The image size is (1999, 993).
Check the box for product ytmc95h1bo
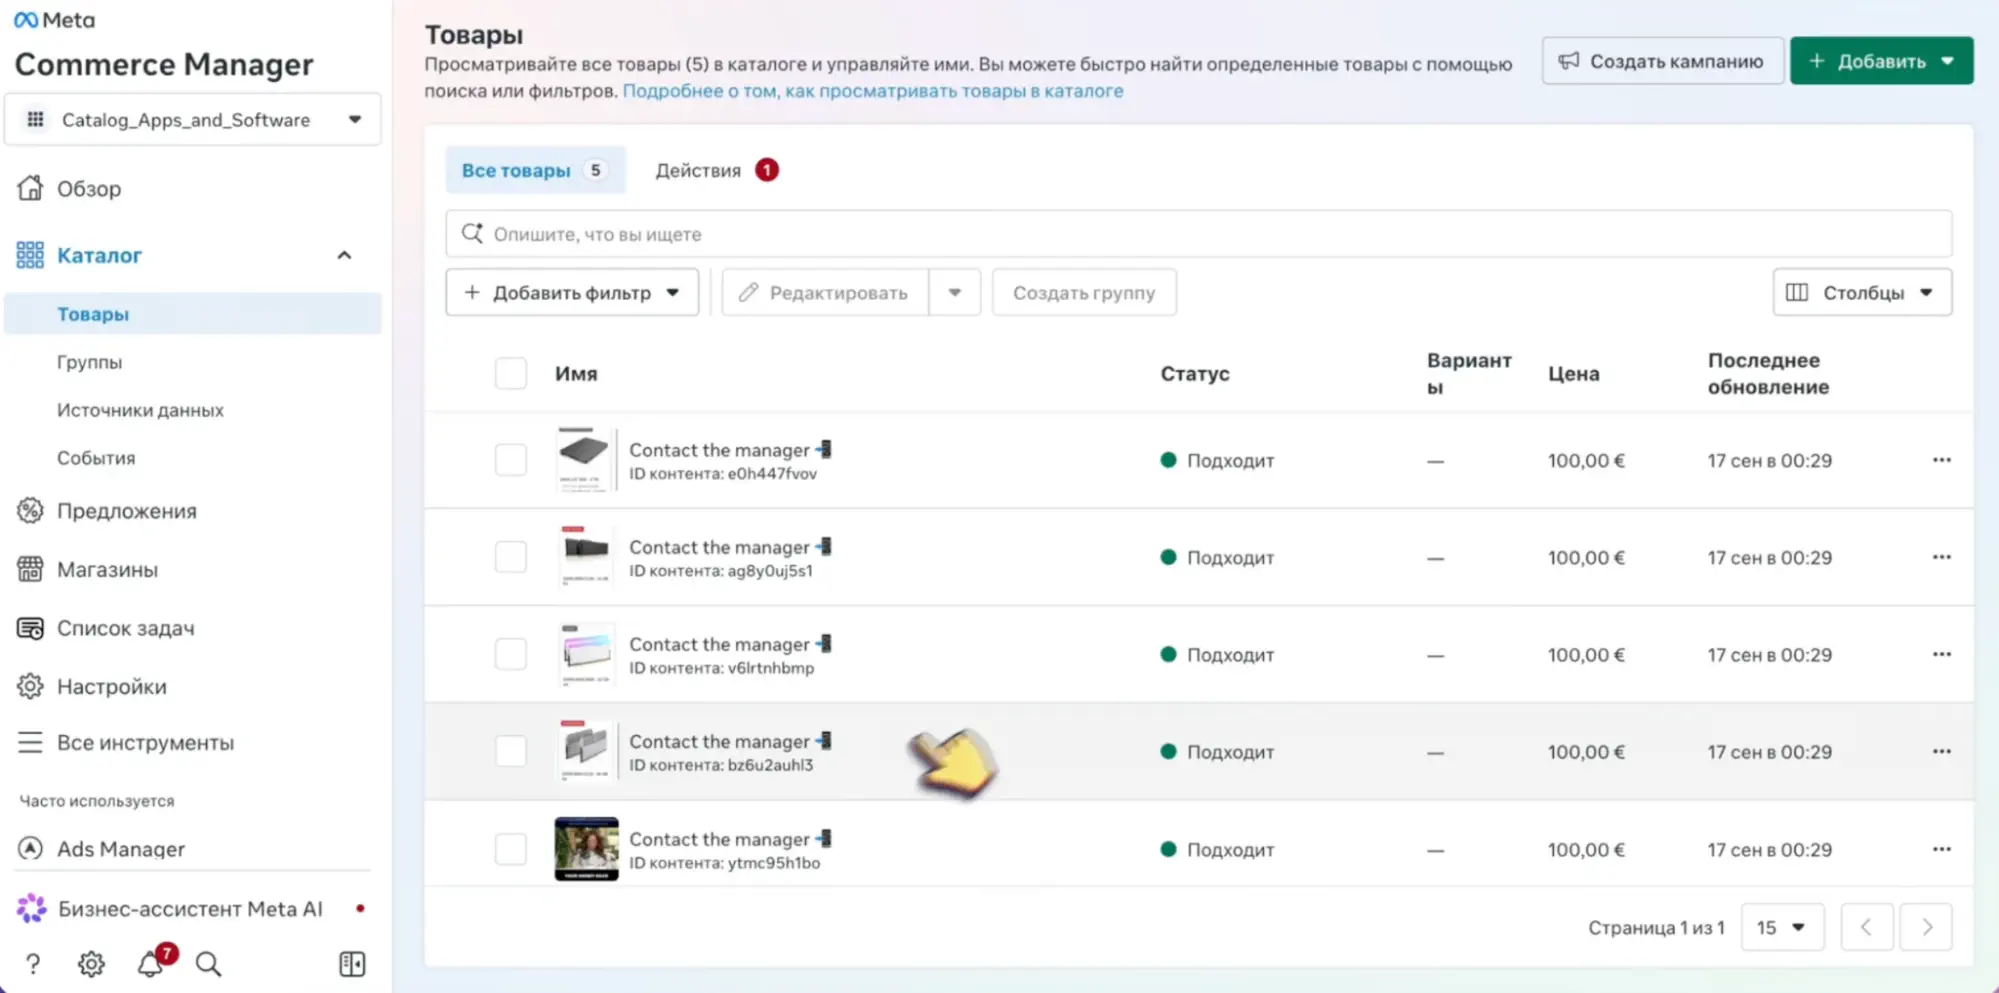511,849
